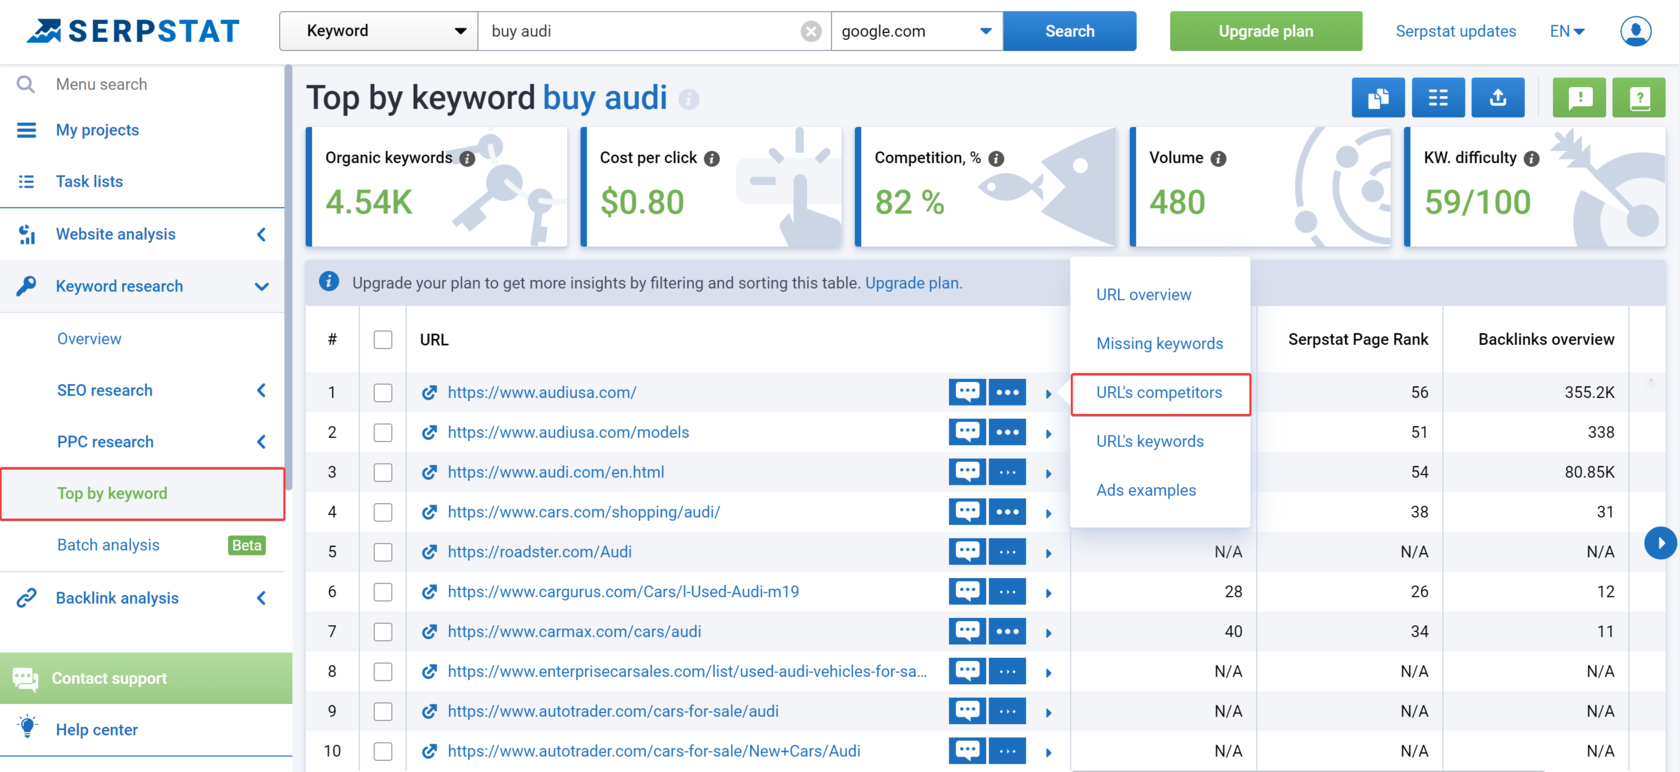Open comment icon for audiusa.com/models row
This screenshot has height=772, width=1680.
tap(967, 433)
